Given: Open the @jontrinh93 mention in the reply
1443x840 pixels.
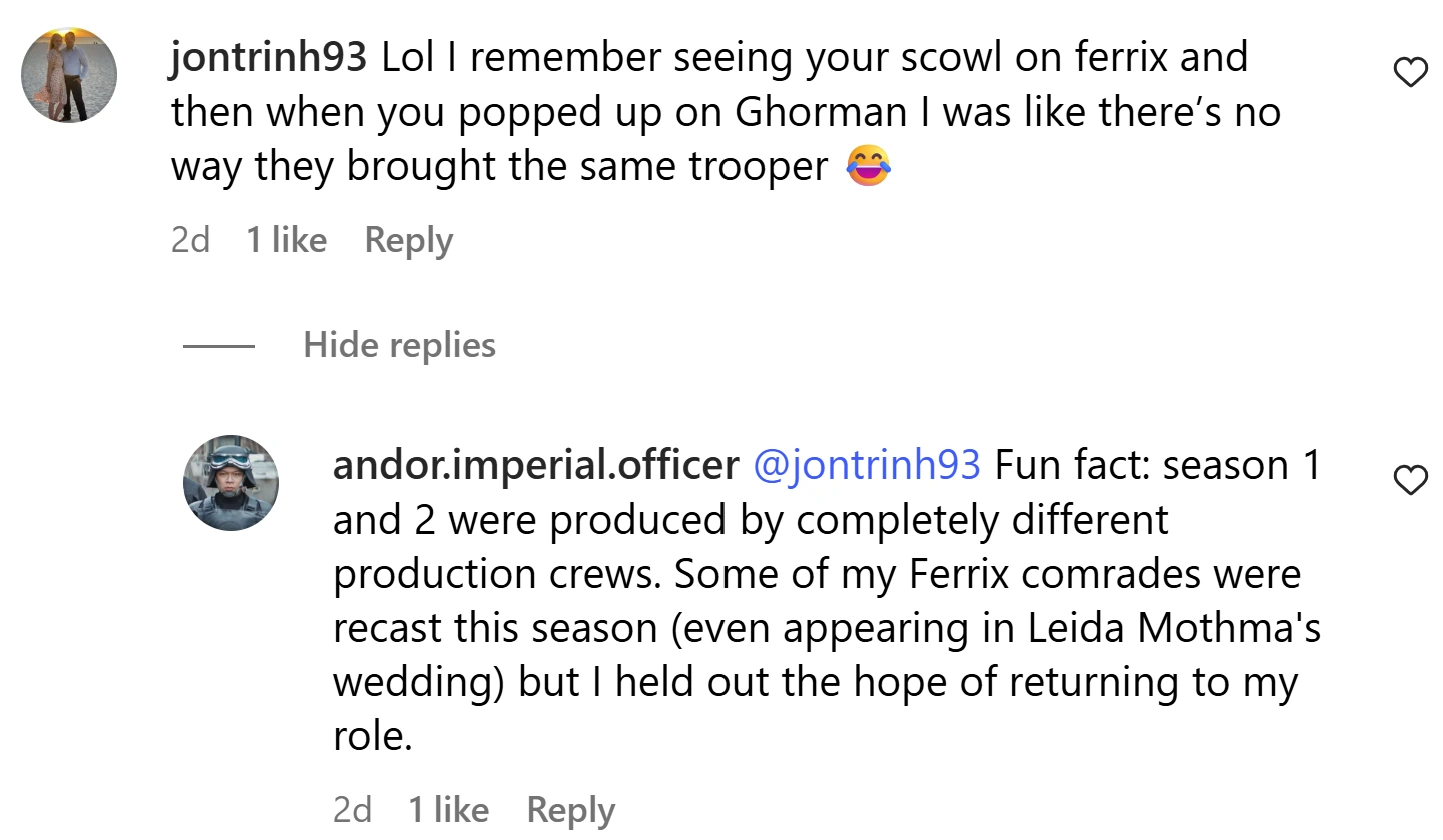Looking at the screenshot, I should (x=867, y=465).
